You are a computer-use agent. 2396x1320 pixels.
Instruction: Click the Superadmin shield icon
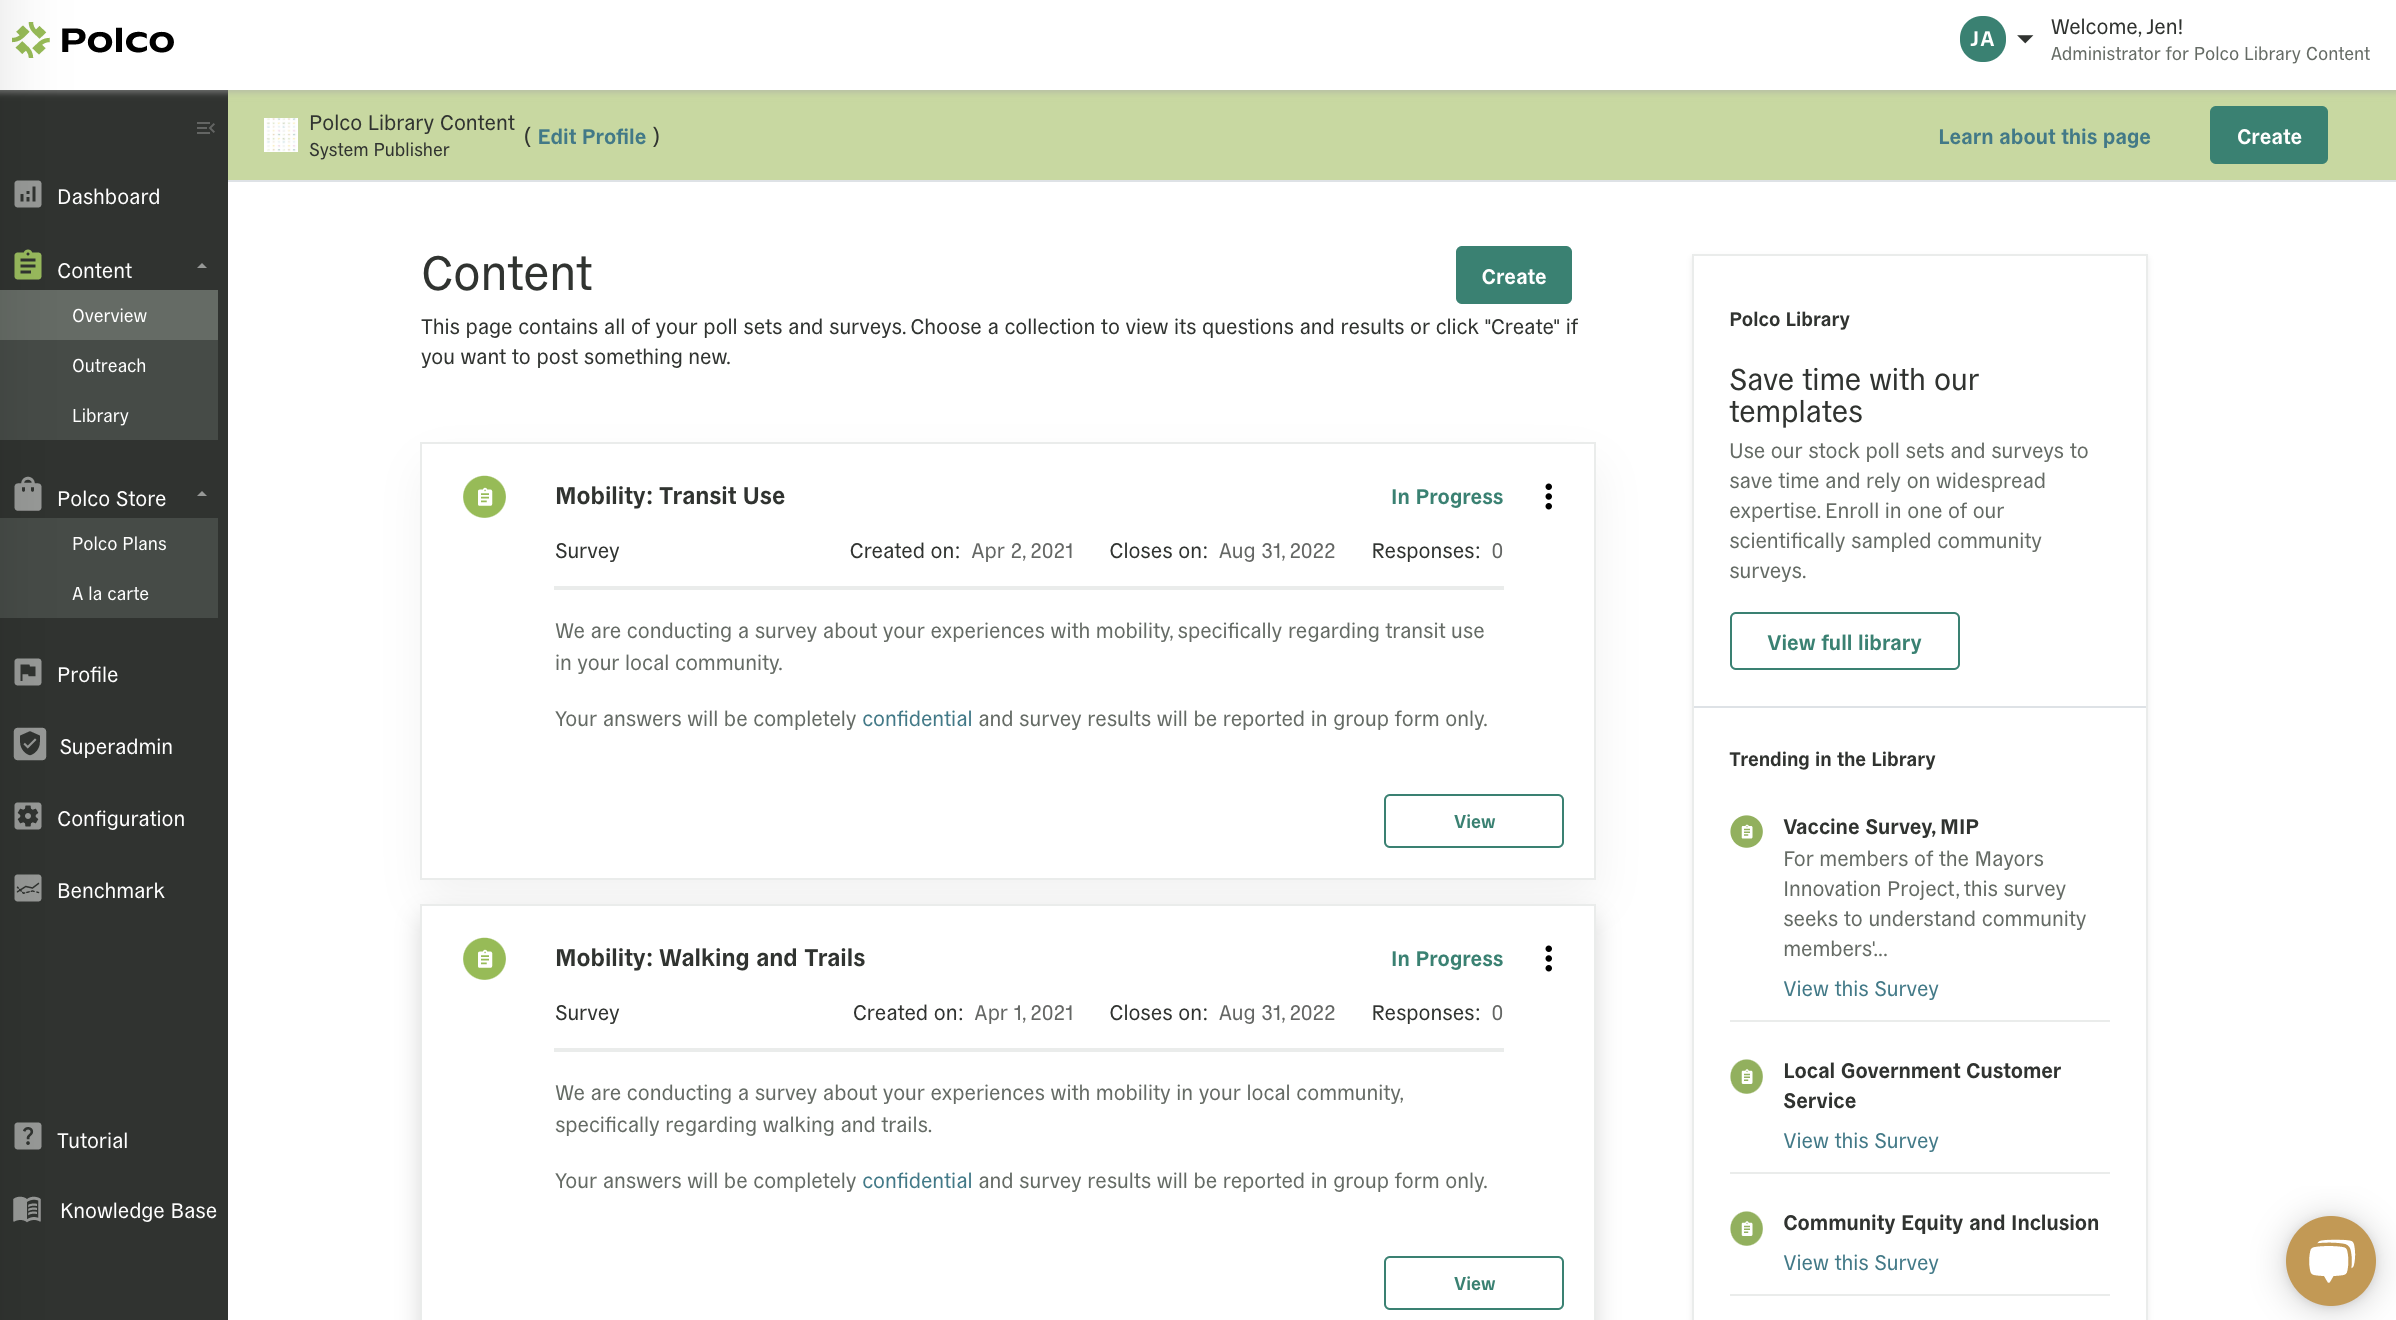click(30, 744)
